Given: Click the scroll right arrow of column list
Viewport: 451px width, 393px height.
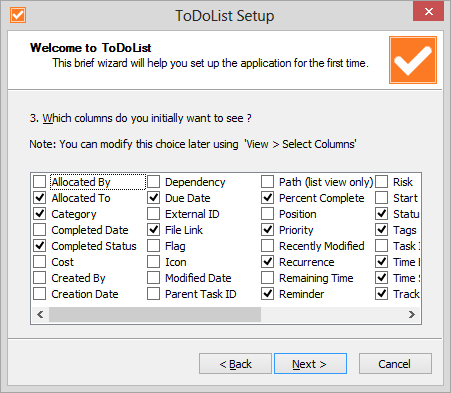Looking at the screenshot, I should coord(412,314).
